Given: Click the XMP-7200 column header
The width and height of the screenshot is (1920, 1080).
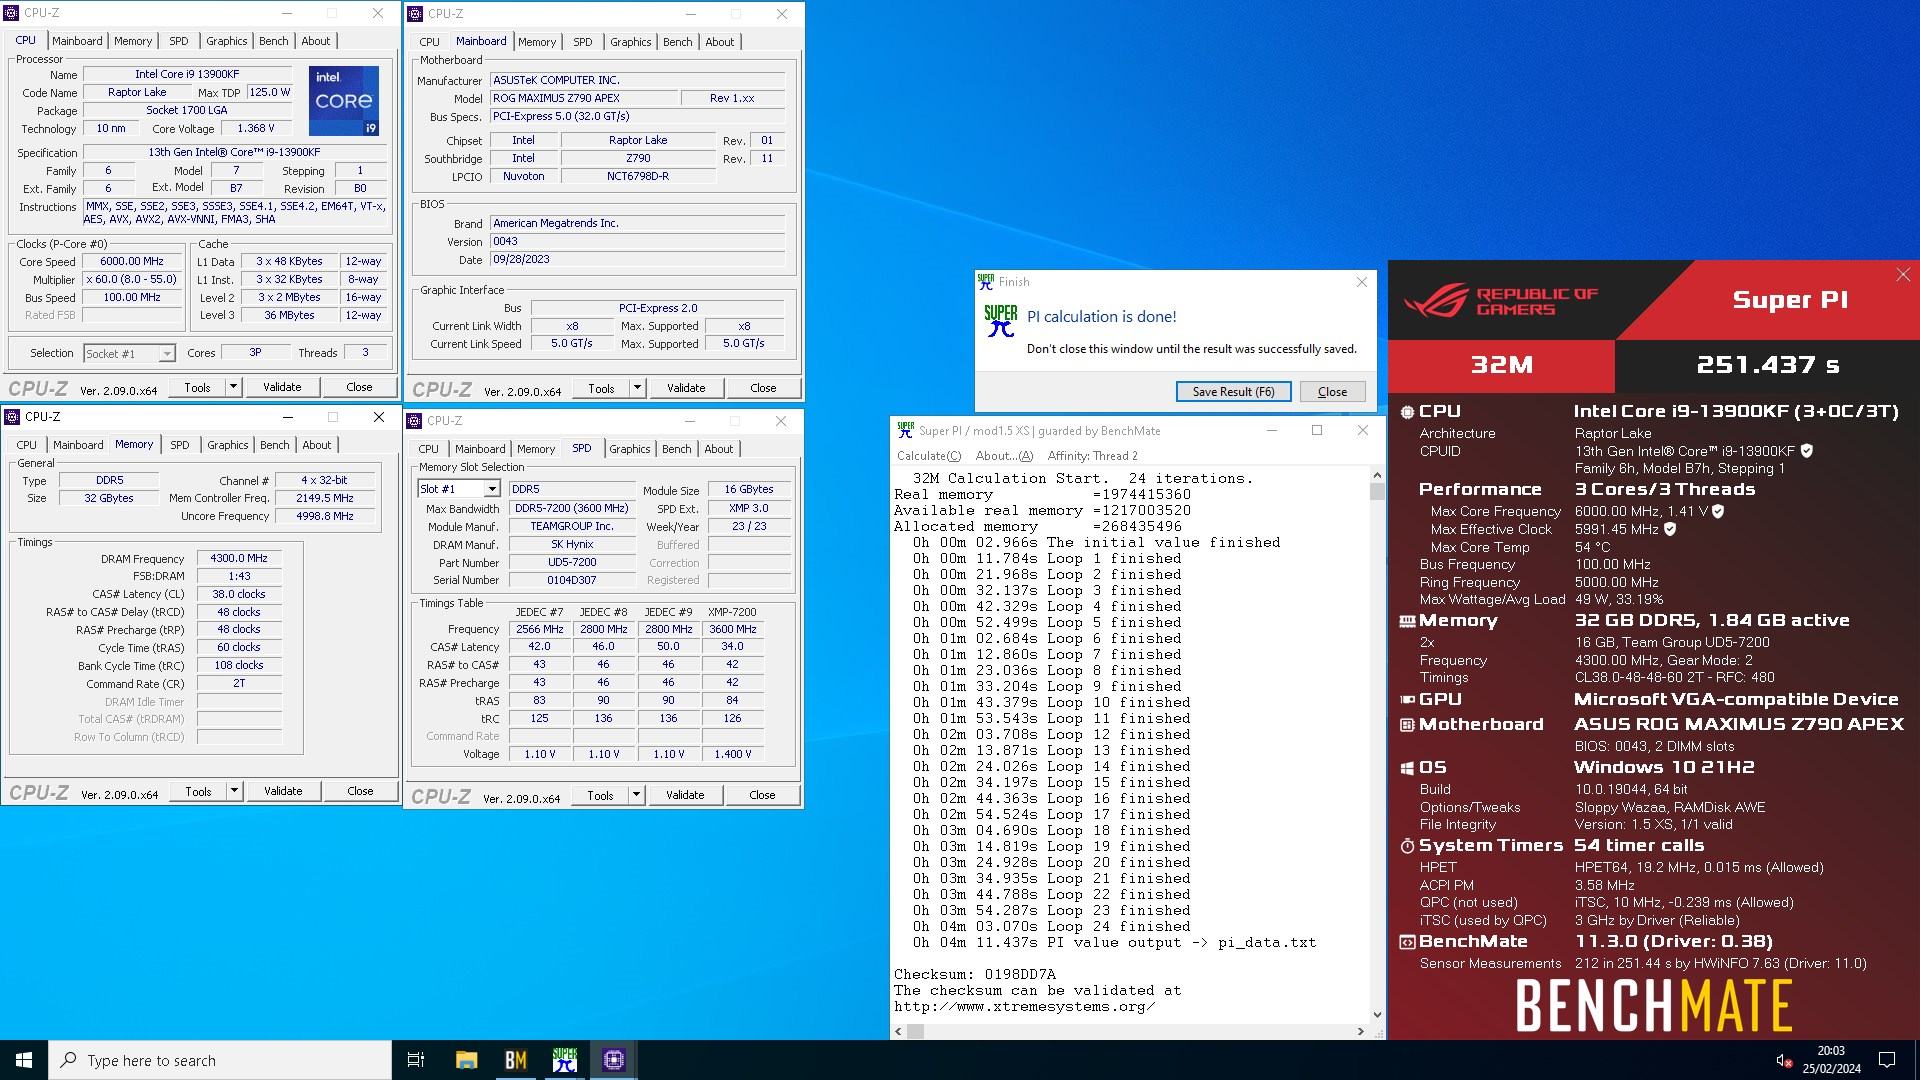Looking at the screenshot, I should (732, 612).
